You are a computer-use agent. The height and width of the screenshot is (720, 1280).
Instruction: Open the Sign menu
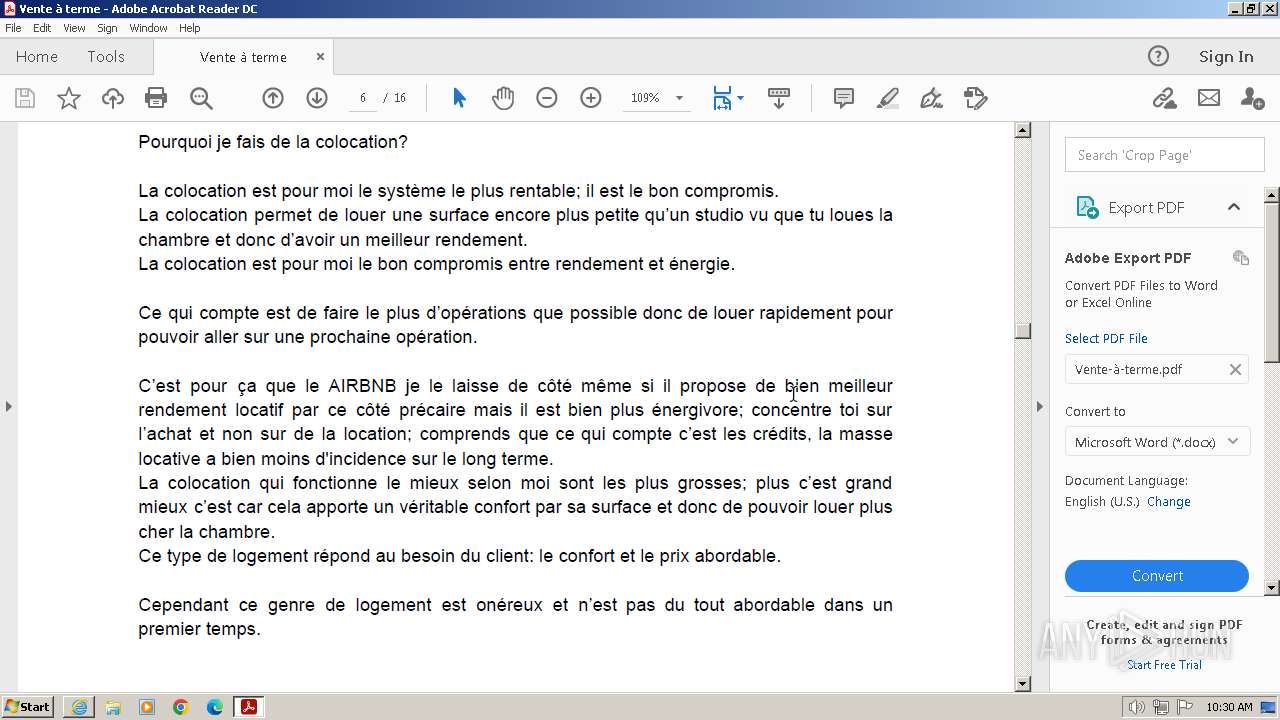(107, 28)
